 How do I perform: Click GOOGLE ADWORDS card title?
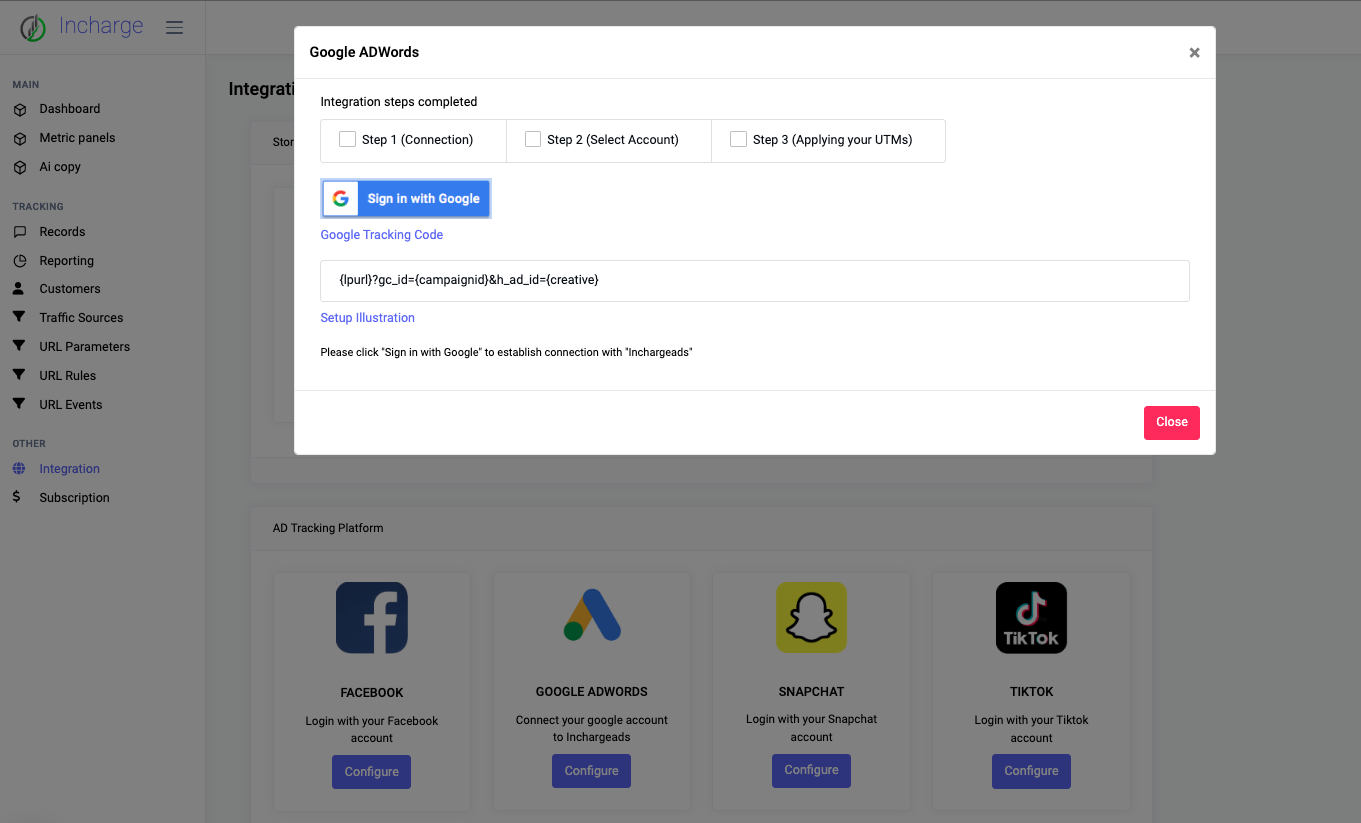tap(592, 692)
